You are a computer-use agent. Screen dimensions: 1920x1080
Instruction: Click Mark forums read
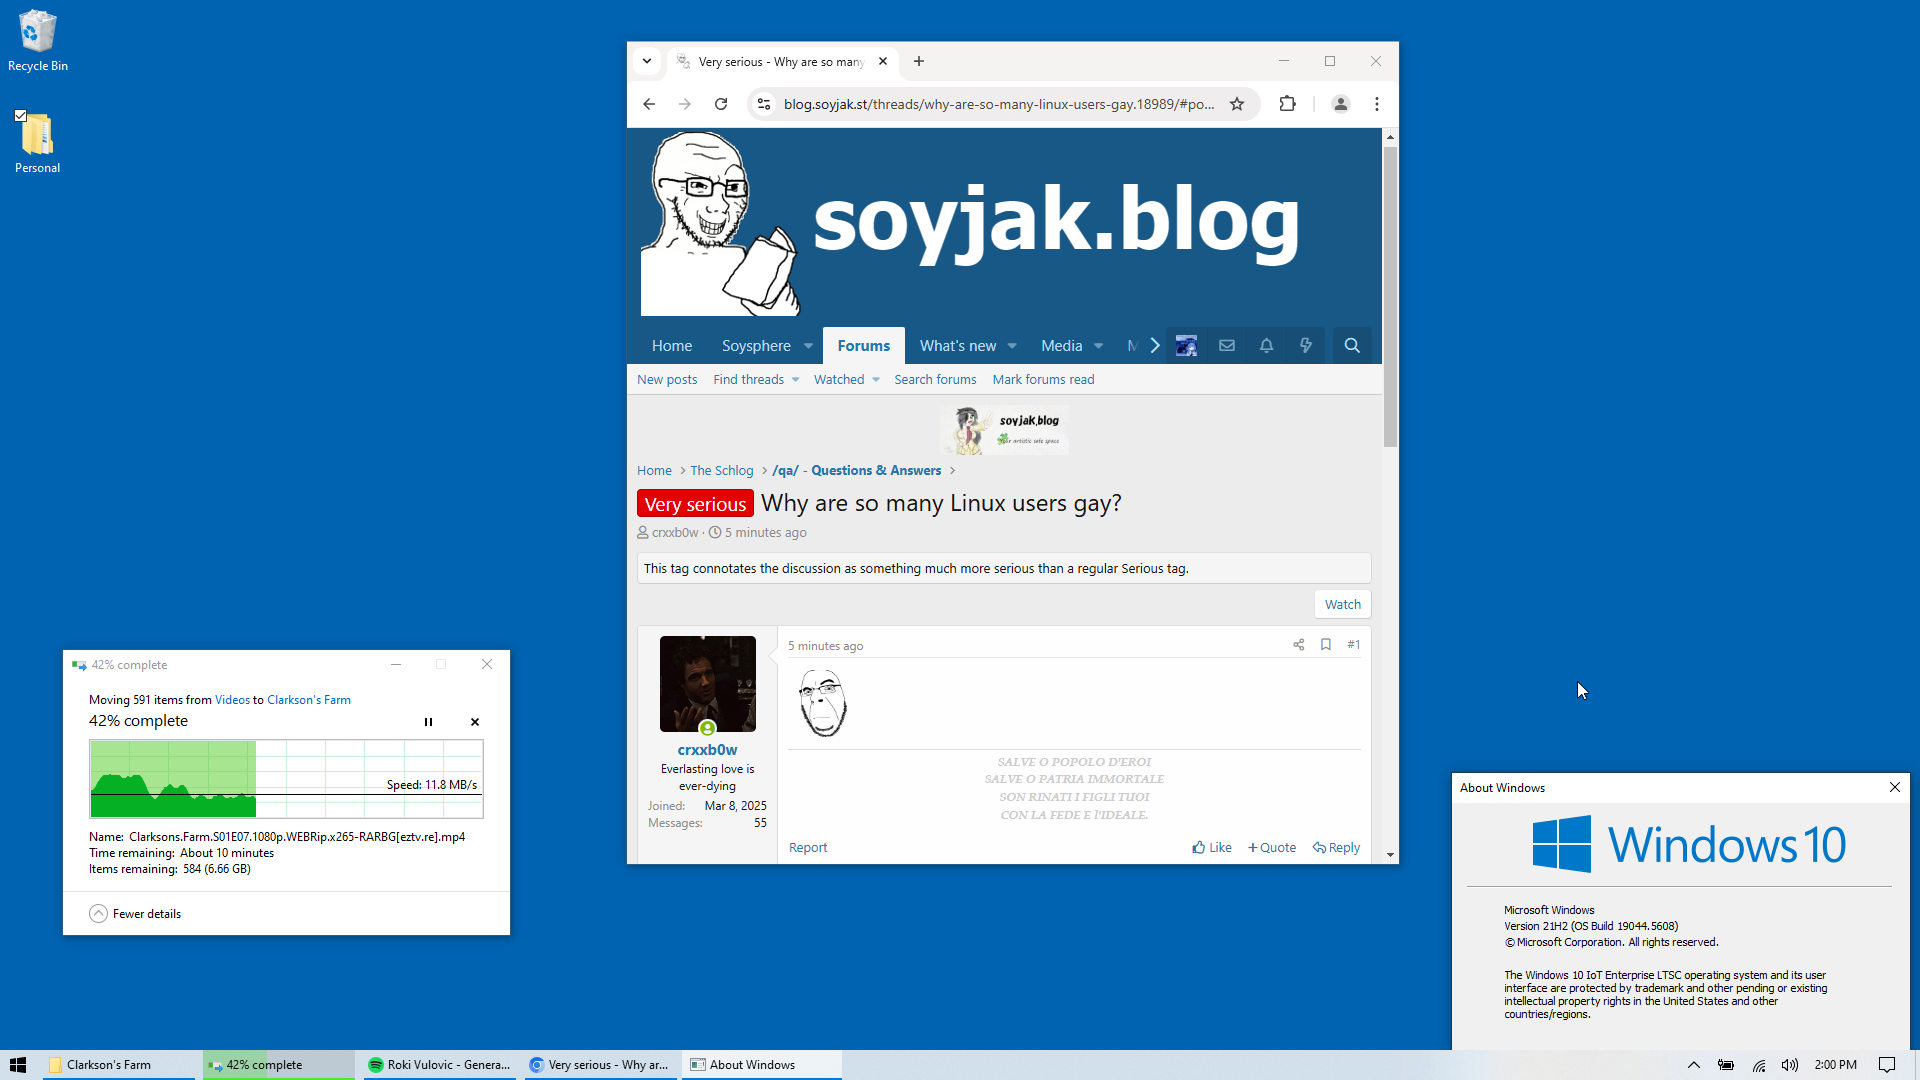point(1043,380)
